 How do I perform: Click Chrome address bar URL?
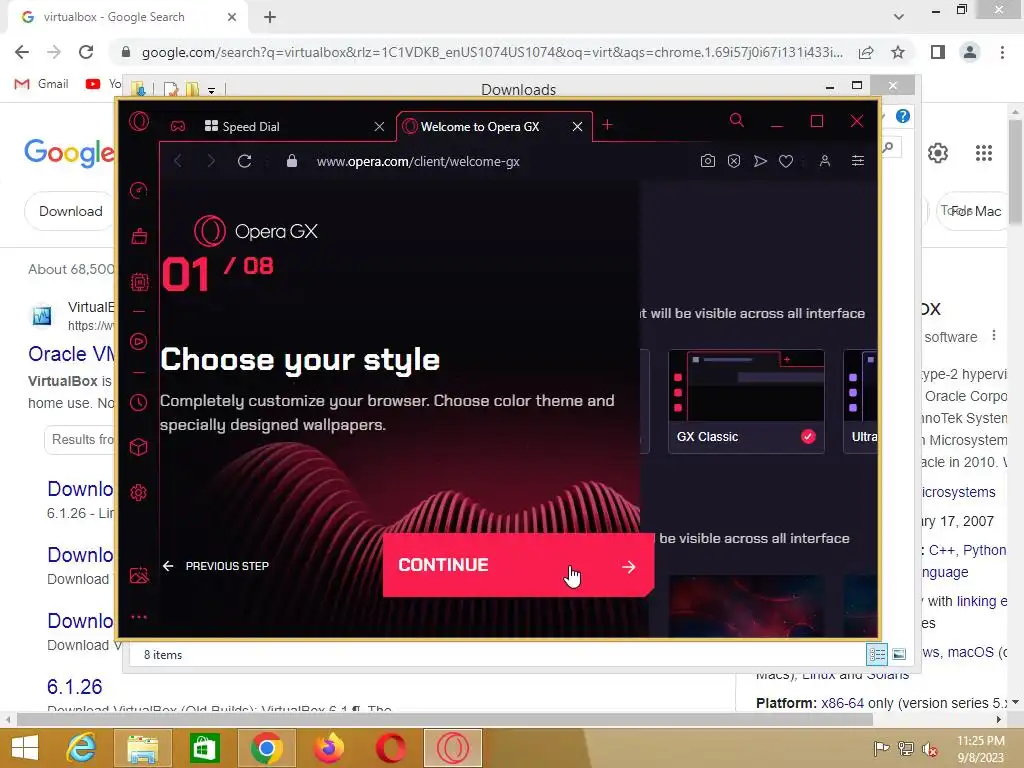[x=492, y=52]
